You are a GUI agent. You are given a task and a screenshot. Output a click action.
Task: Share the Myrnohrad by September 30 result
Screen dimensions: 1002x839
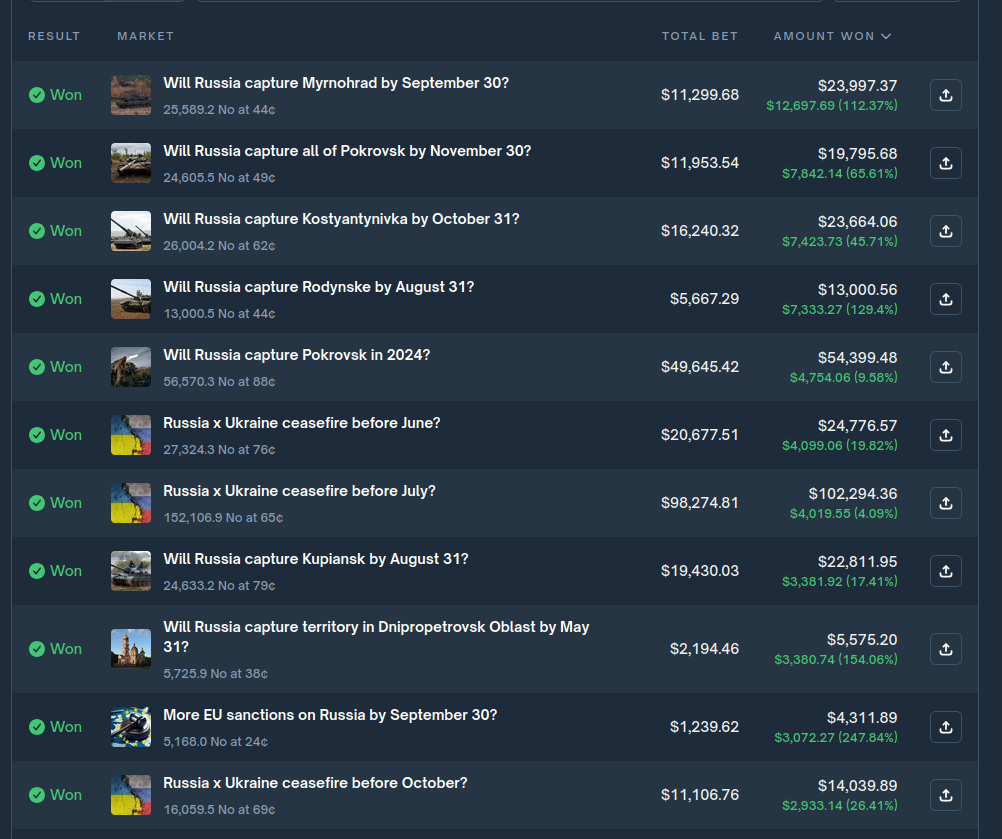click(946, 95)
